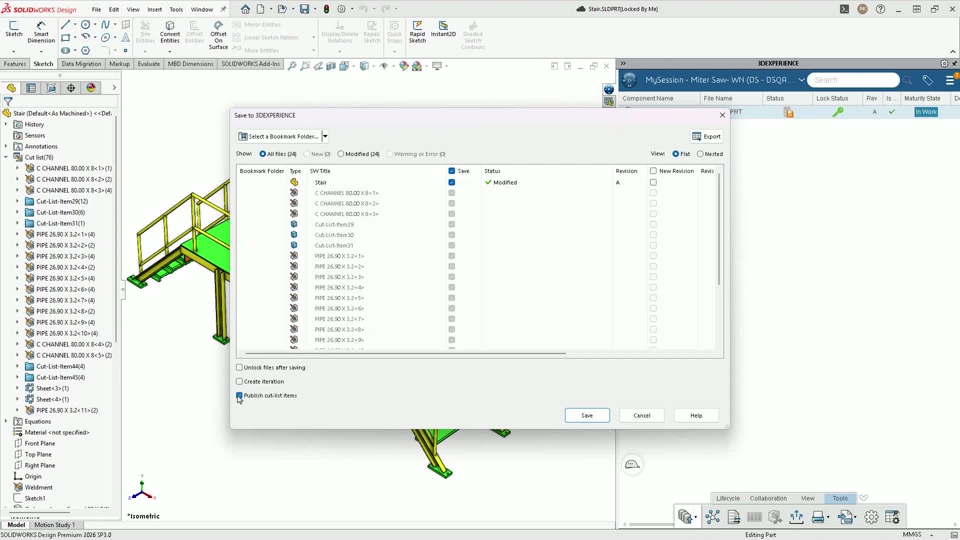Select the All files radio button

coord(263,154)
